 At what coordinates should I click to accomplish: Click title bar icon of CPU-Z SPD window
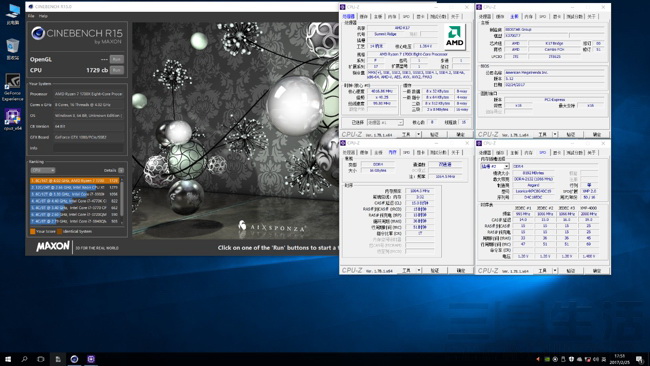pos(479,143)
